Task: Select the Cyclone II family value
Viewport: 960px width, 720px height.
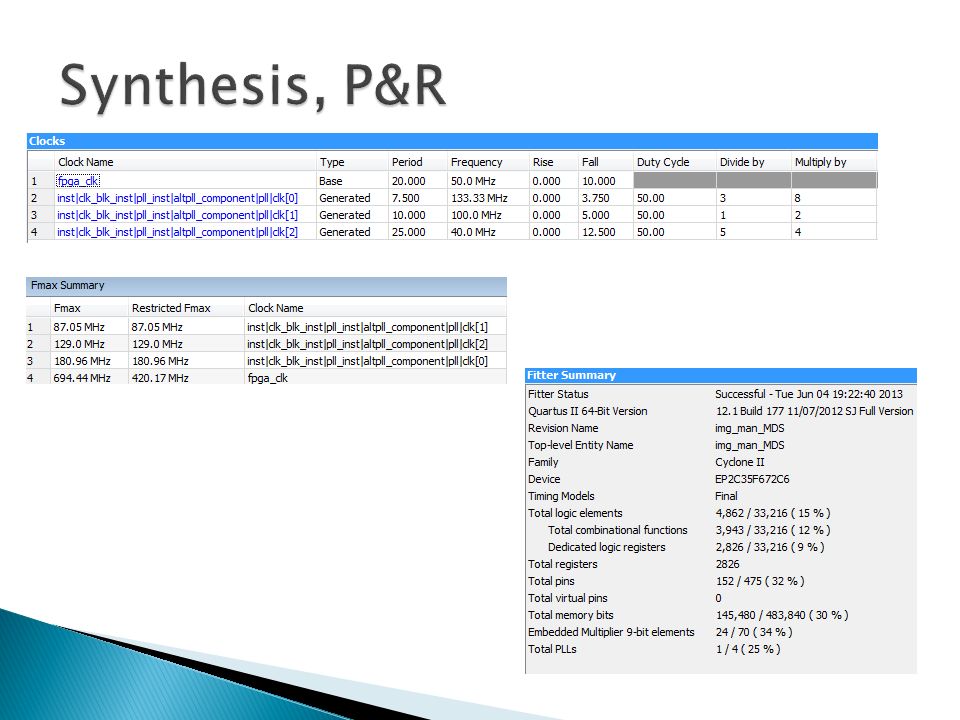Action: coord(740,463)
